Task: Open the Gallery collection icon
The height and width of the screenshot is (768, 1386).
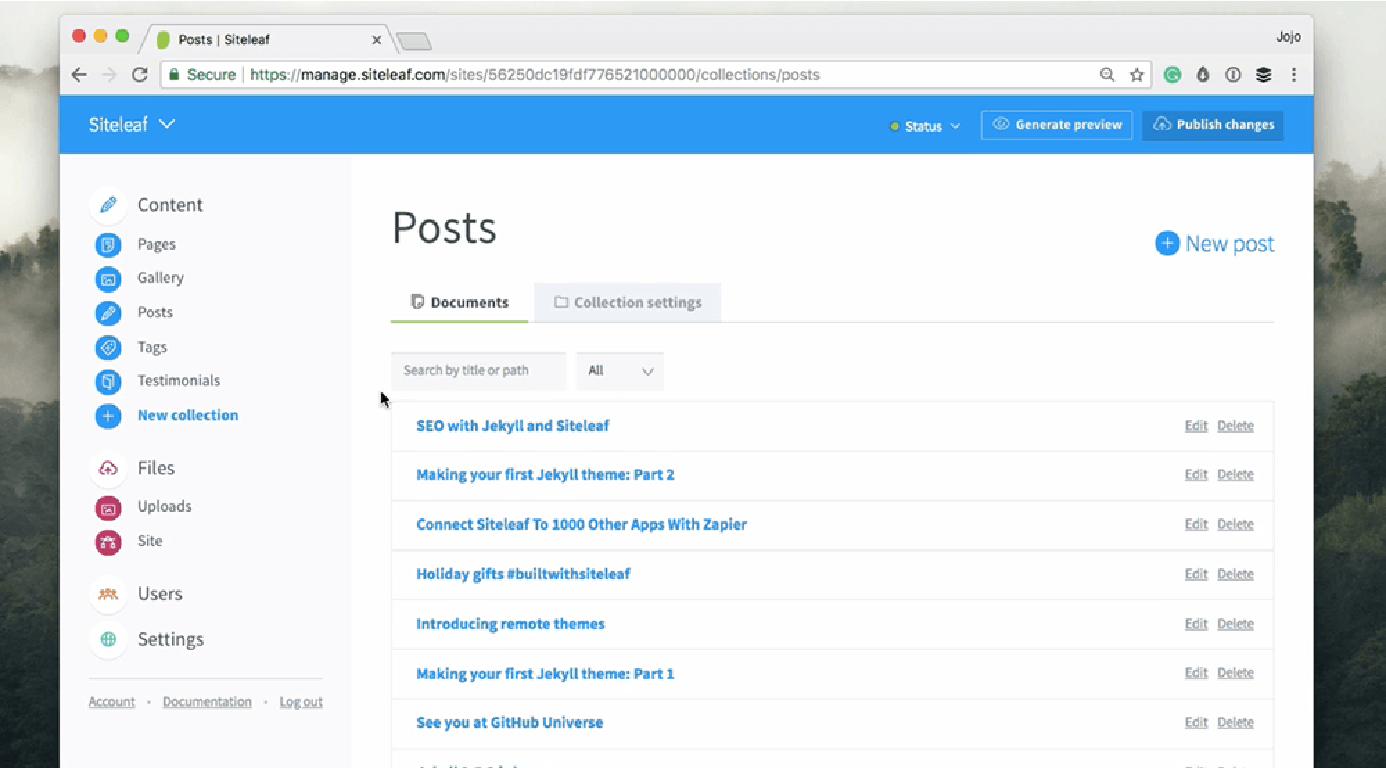Action: coord(108,279)
